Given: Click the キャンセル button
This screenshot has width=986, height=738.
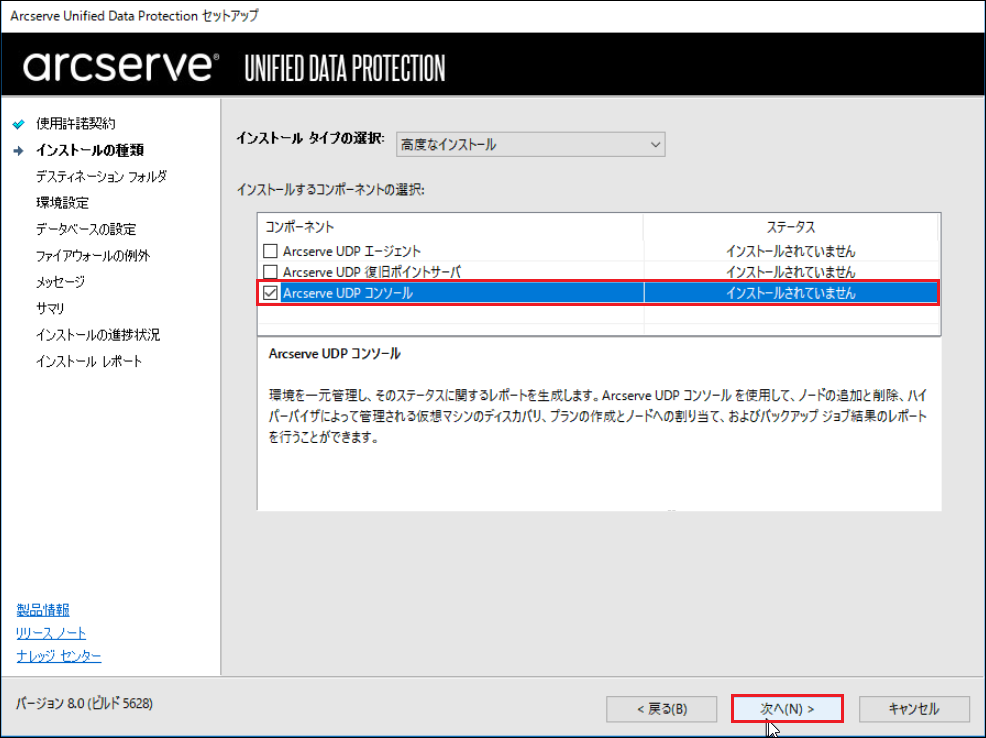Looking at the screenshot, I should 914,708.
